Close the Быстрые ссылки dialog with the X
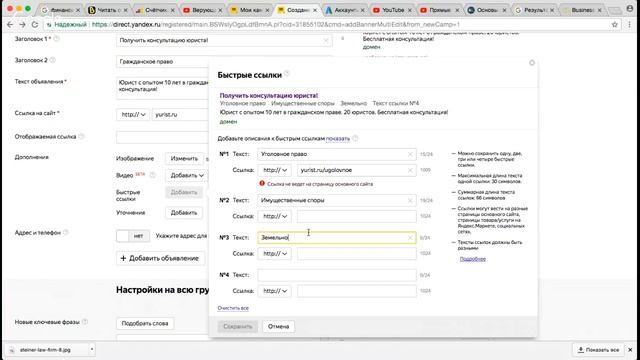The height and width of the screenshot is (360, 640). tap(532, 63)
